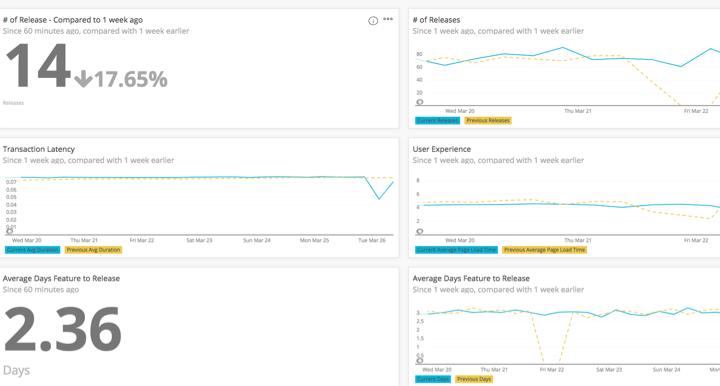Click the 'Average Days Feature to Release' chart title
720x386 pixels.
471,279
